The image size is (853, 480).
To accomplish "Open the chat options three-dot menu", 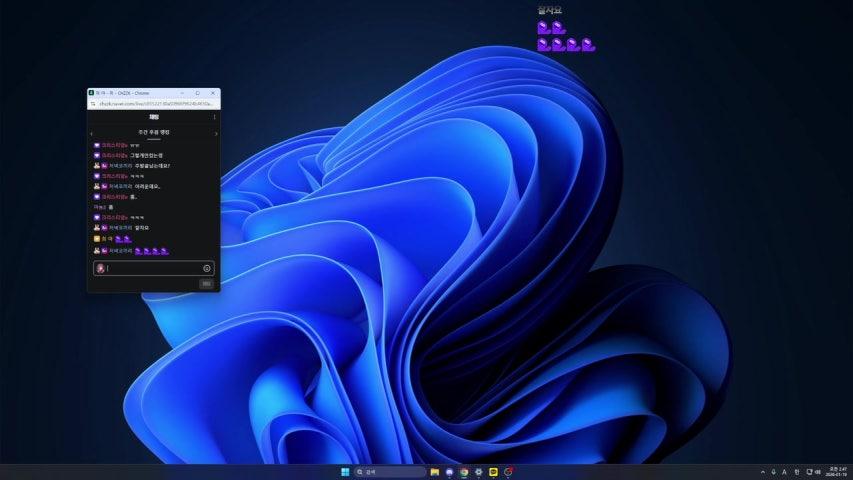I will [x=214, y=117].
